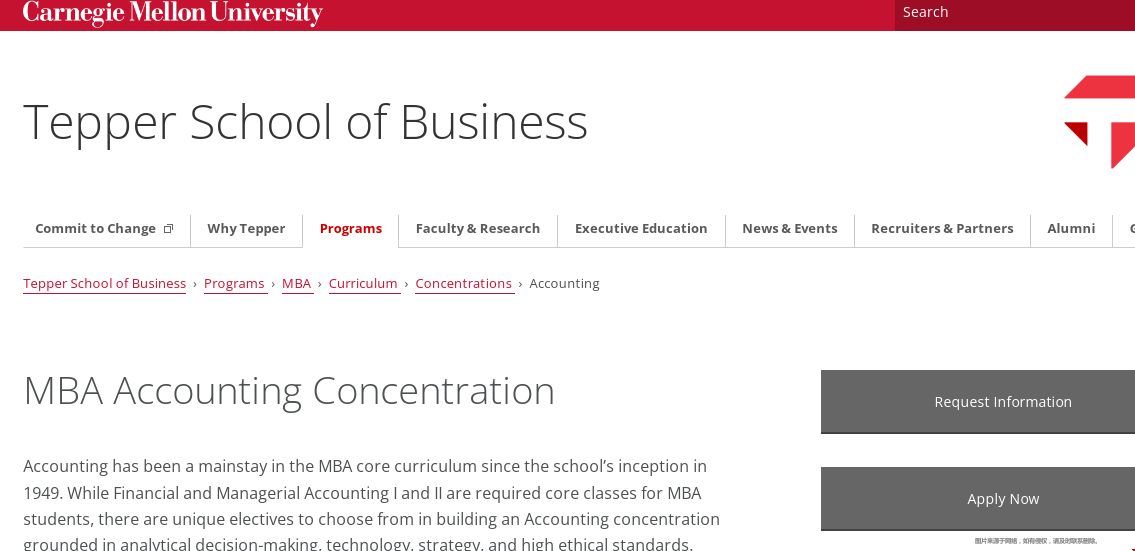Focus the Search input field
The width and height of the screenshot is (1135, 551).
1015,12
